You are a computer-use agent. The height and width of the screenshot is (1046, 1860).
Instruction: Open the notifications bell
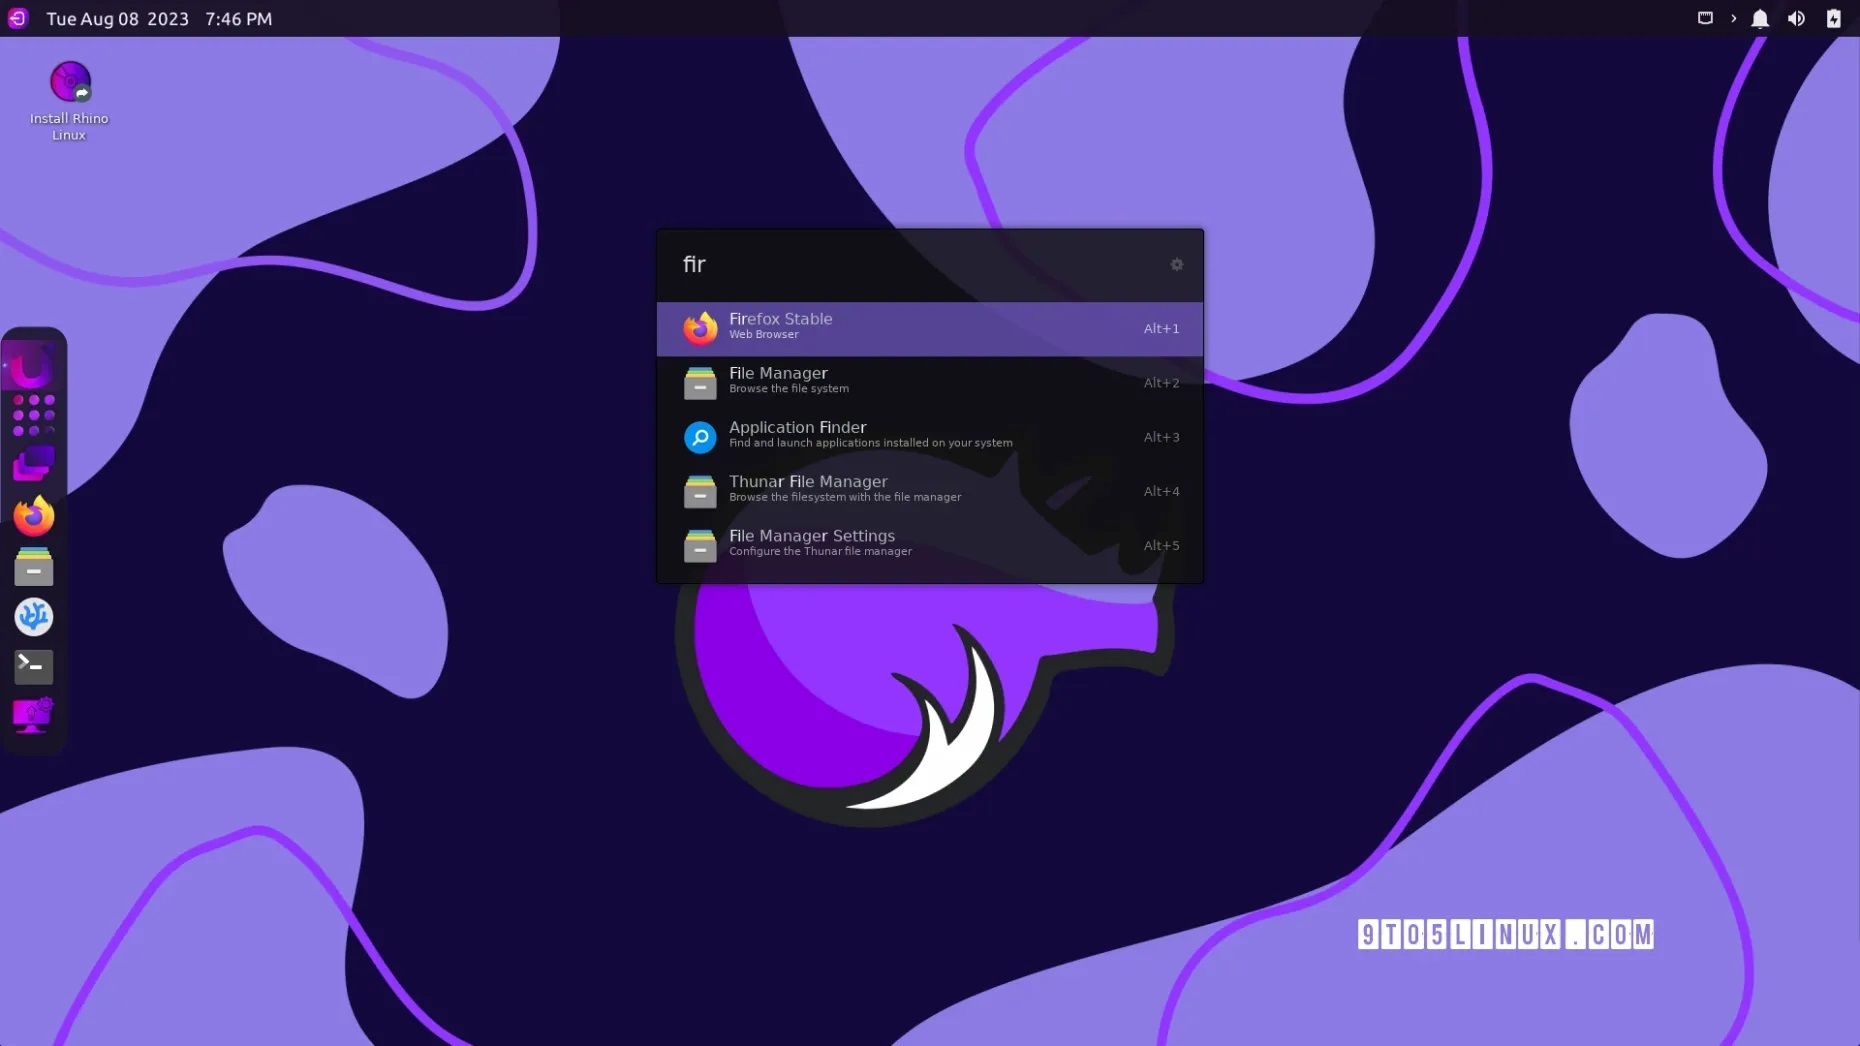[x=1760, y=18]
